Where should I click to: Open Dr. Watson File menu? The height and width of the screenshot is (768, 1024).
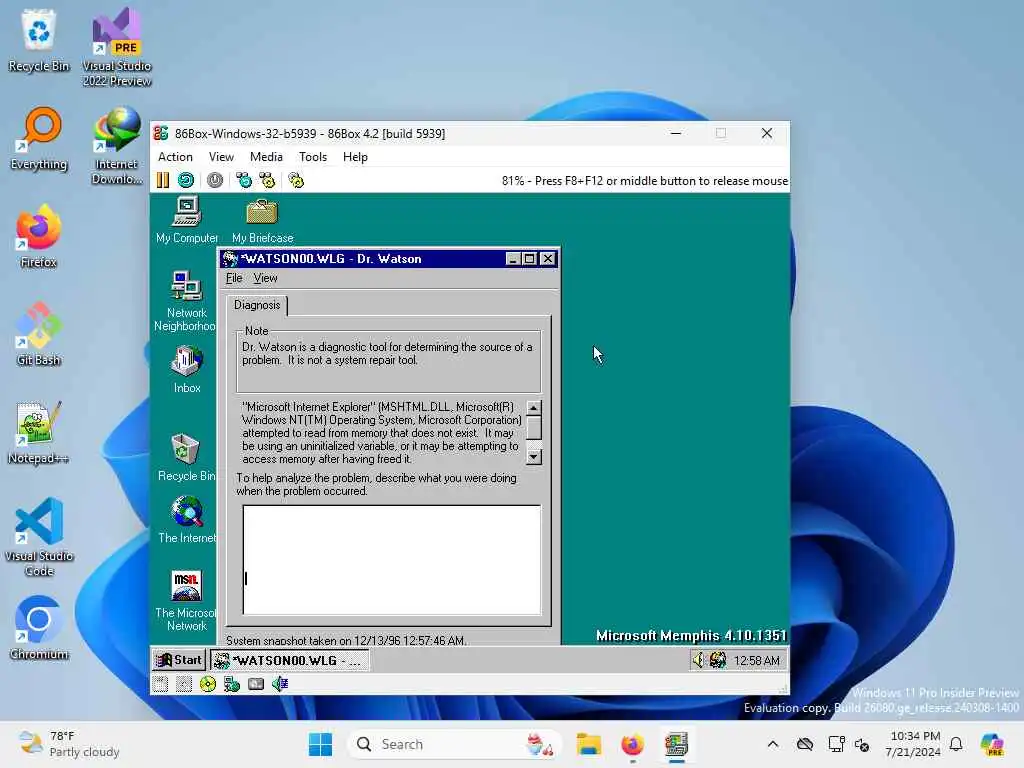tap(234, 278)
